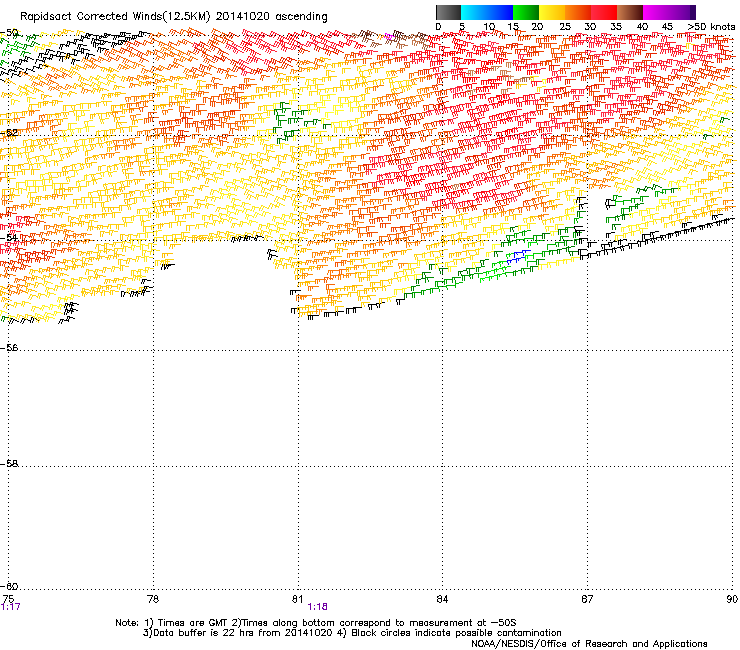Click the note '1) Times are GMT'
This screenshot has width=740, height=650.
click(x=186, y=623)
